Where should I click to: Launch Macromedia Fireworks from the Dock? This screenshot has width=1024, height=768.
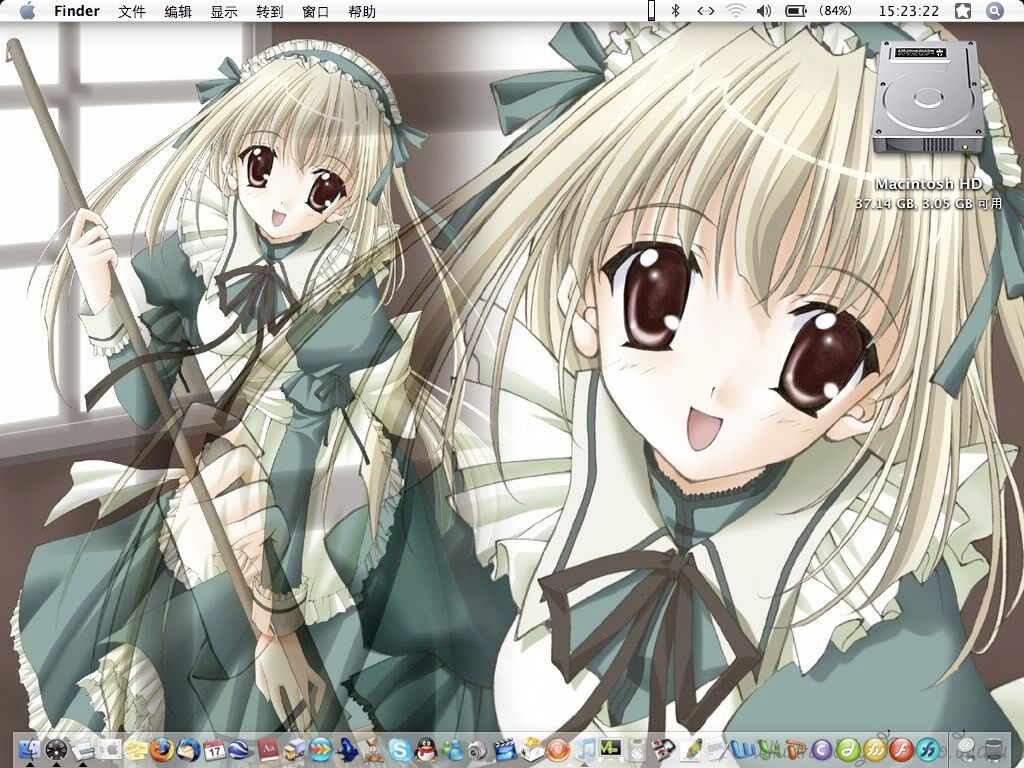pos(874,750)
